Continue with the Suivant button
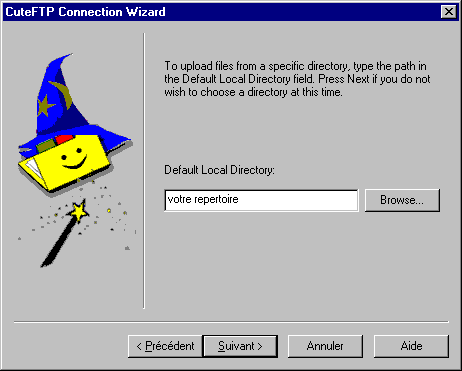Viewport: 462px width, 371px height. [240, 346]
